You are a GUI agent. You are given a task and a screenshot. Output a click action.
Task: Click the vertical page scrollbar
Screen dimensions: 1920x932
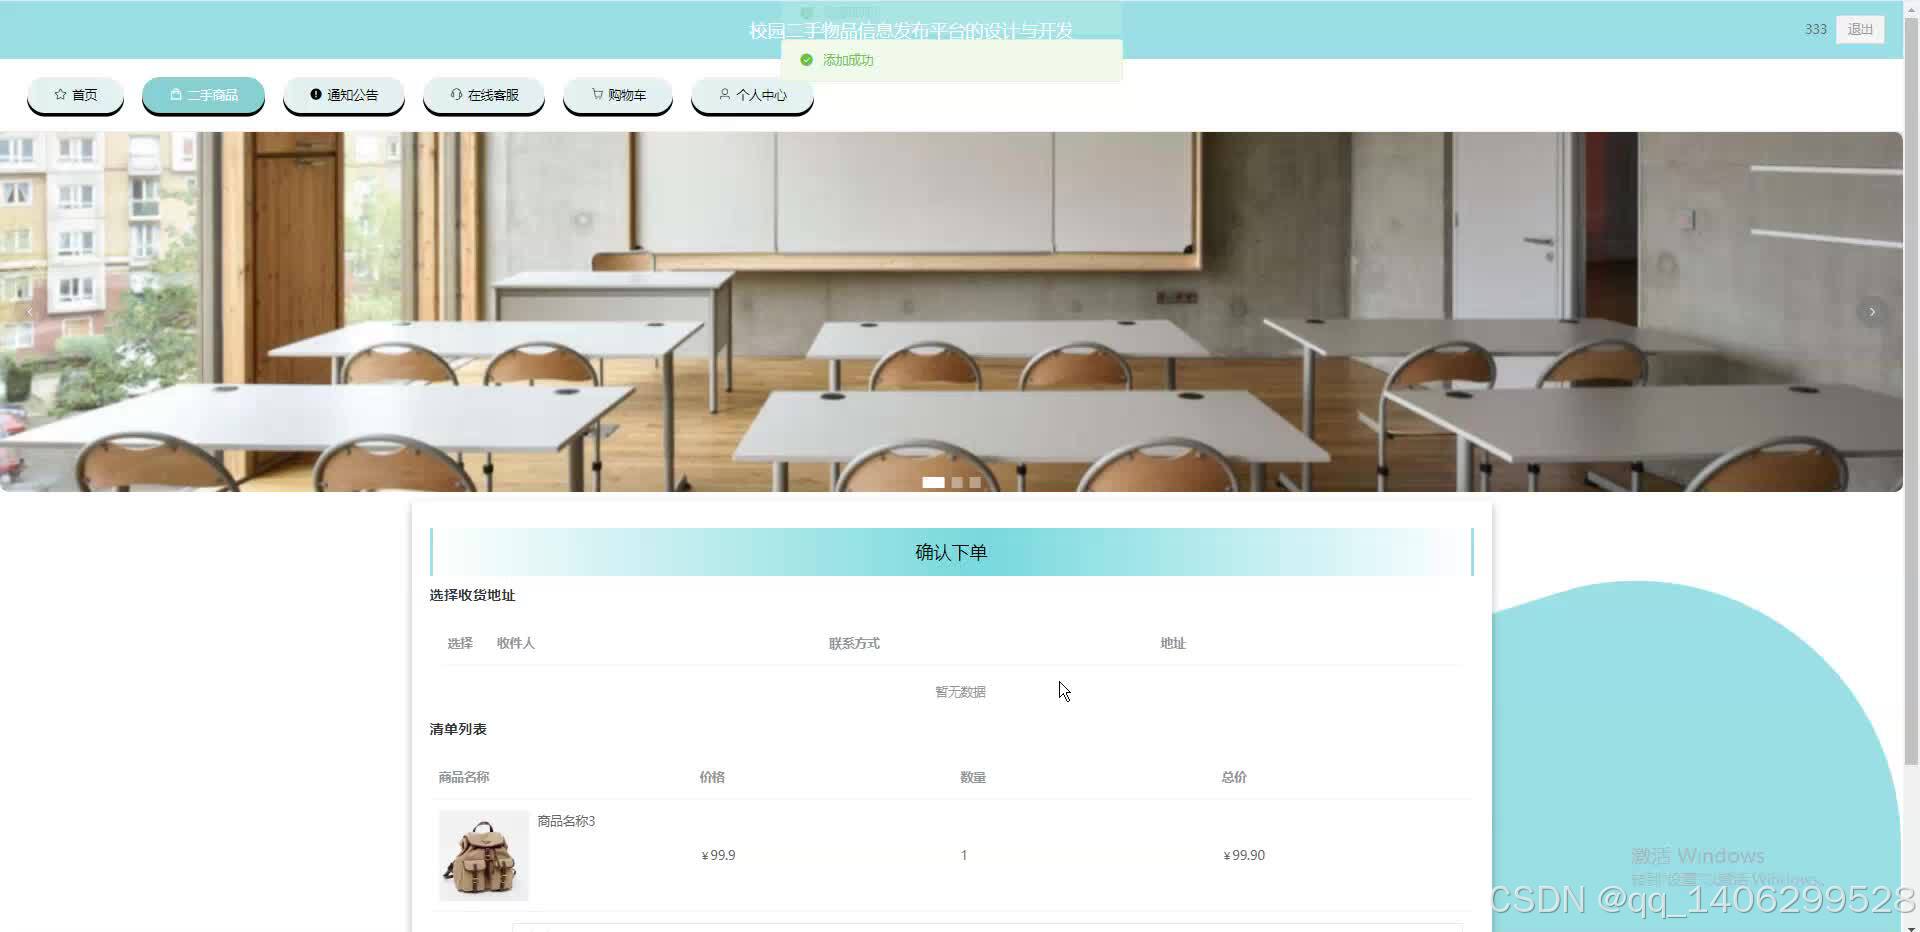pyautogui.click(x=1911, y=390)
